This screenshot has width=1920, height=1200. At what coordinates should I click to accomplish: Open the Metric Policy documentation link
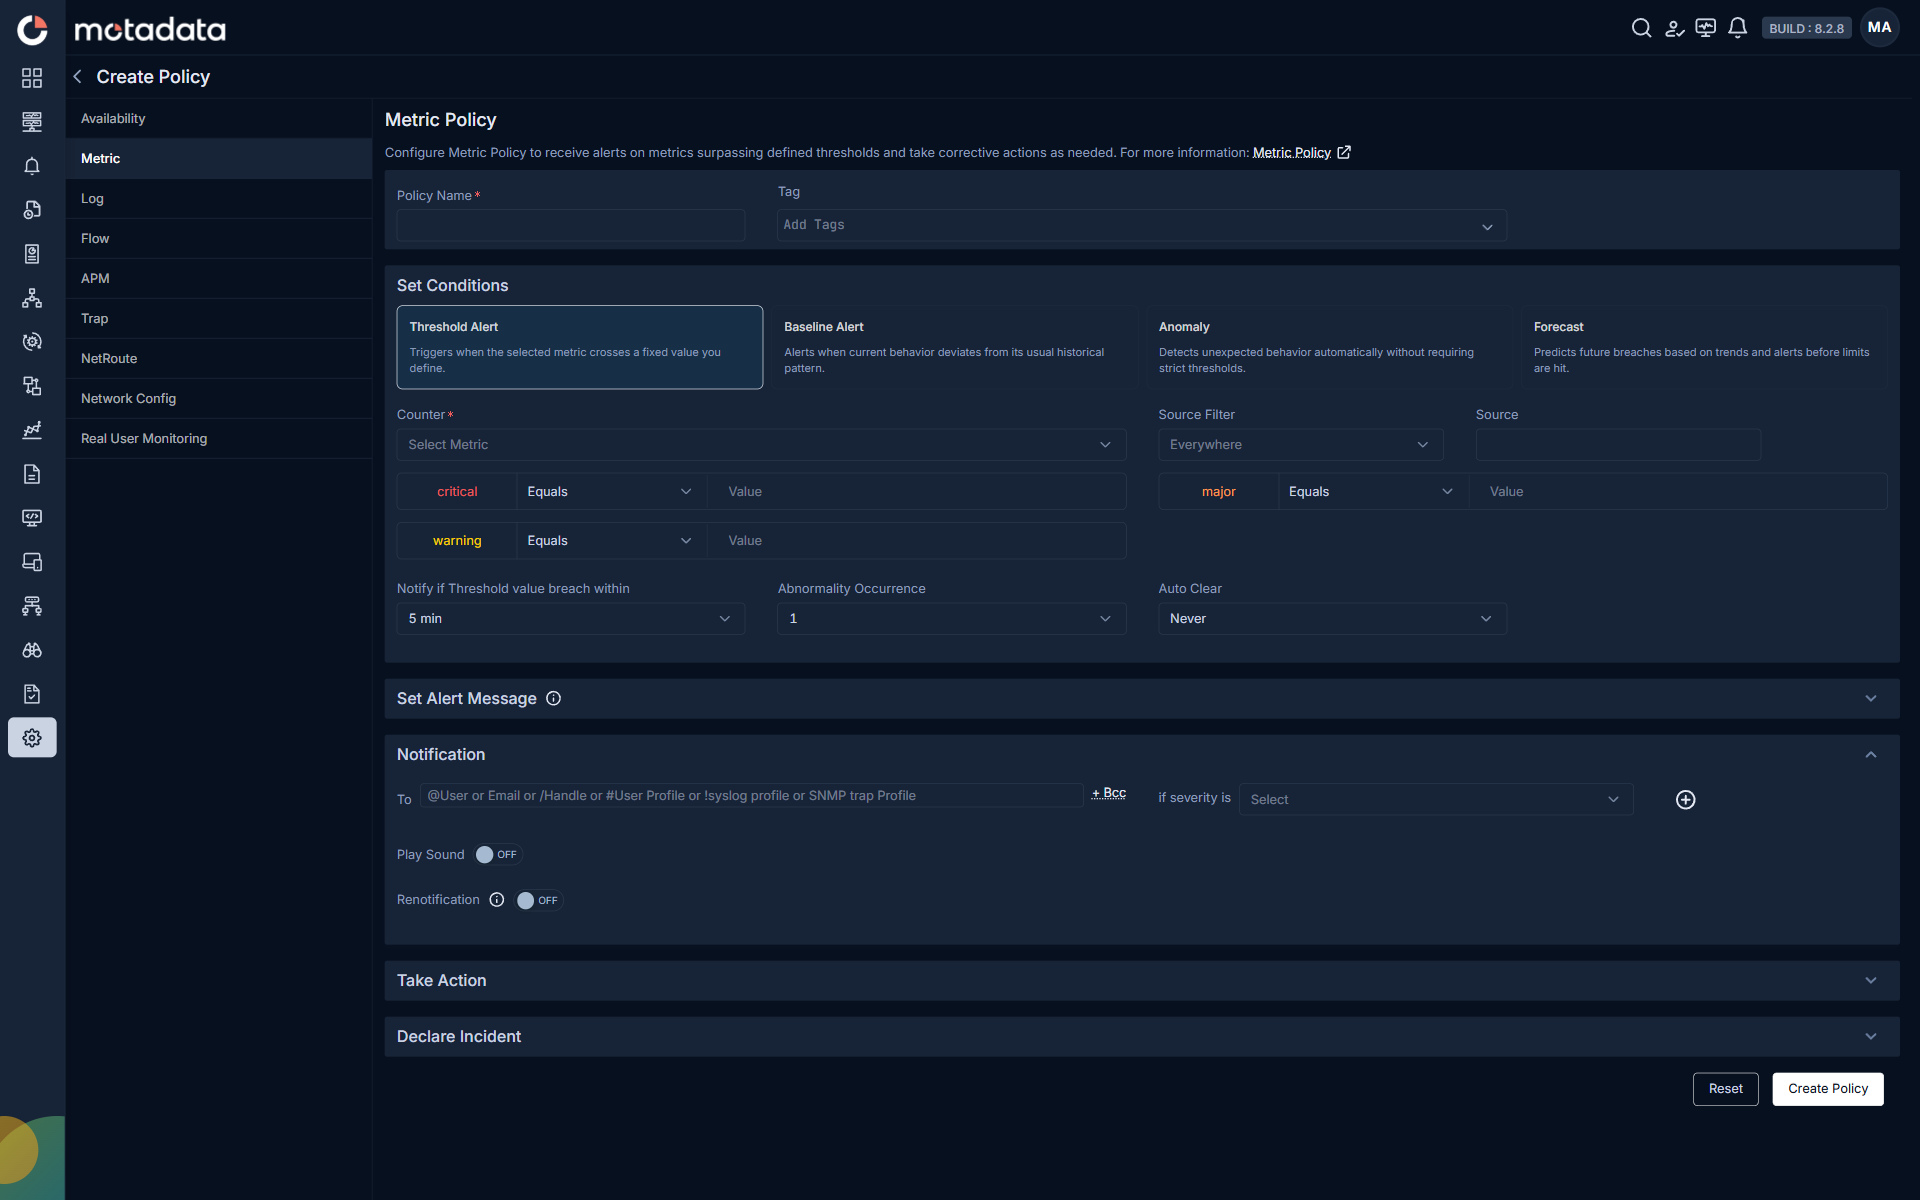pyautogui.click(x=1301, y=153)
